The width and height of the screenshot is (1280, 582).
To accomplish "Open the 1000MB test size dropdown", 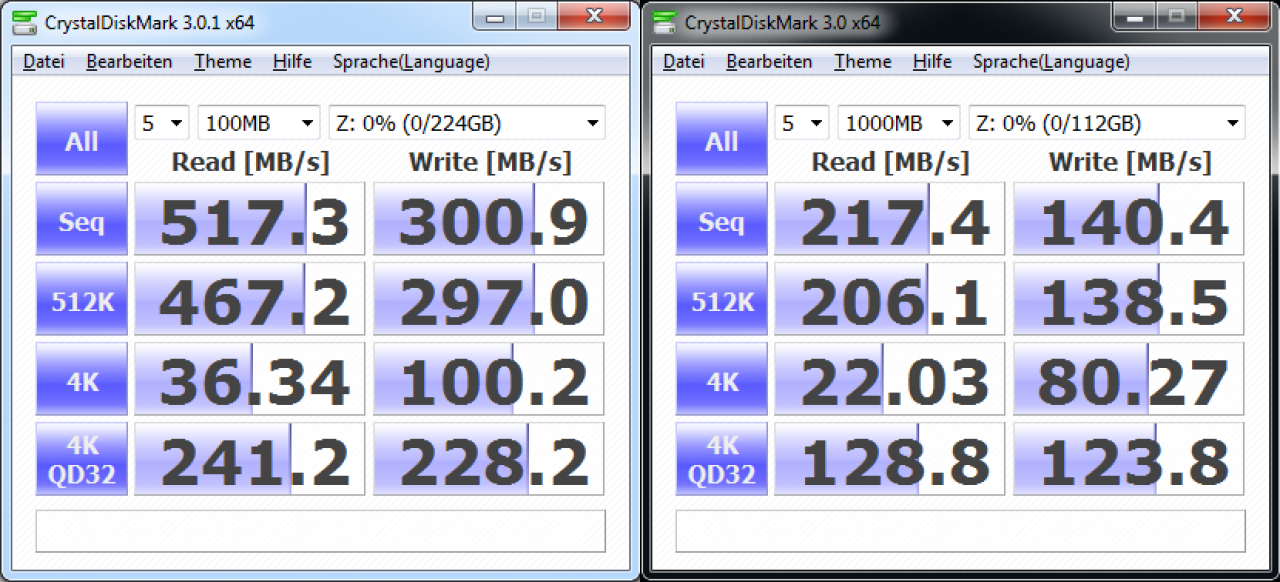I will point(899,123).
